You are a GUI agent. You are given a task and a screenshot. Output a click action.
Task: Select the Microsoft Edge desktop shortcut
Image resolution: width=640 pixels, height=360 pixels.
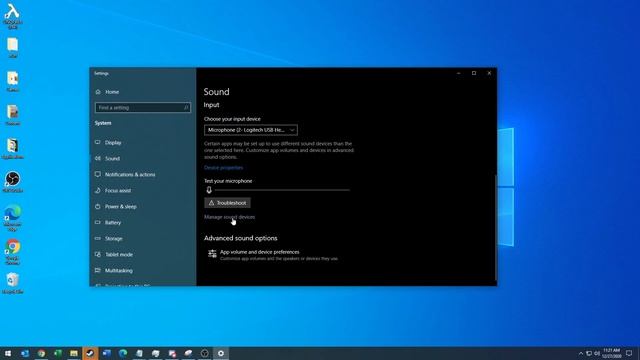tap(13, 218)
